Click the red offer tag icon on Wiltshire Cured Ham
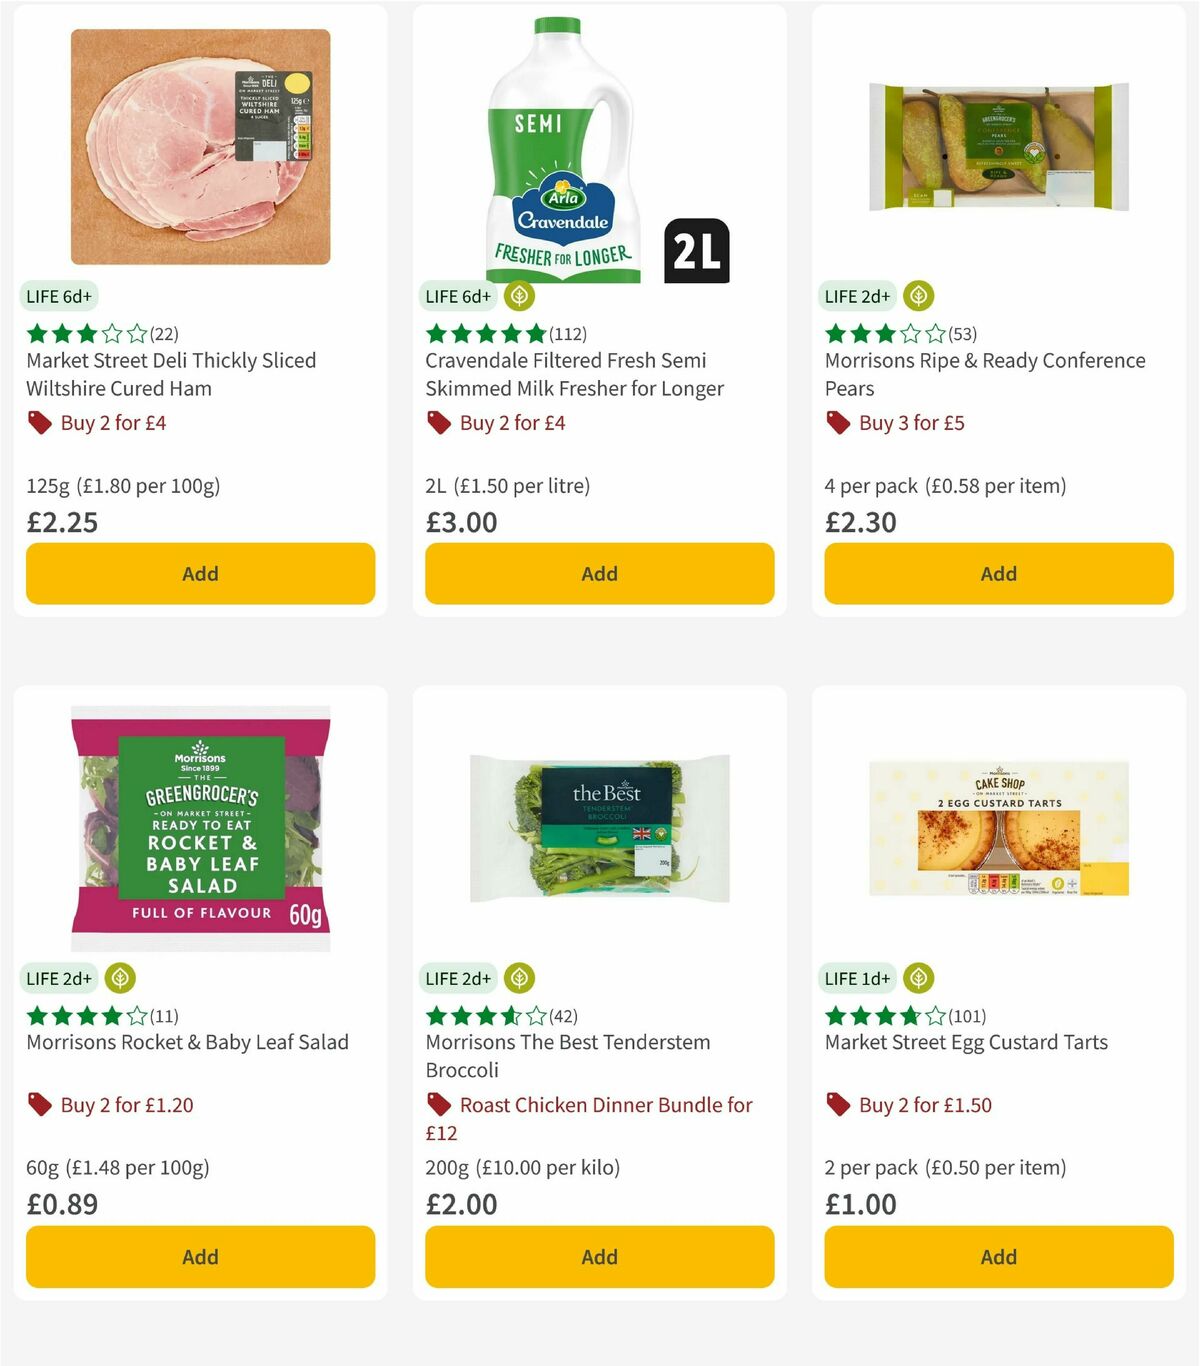This screenshot has width=1200, height=1366. pos(39,423)
